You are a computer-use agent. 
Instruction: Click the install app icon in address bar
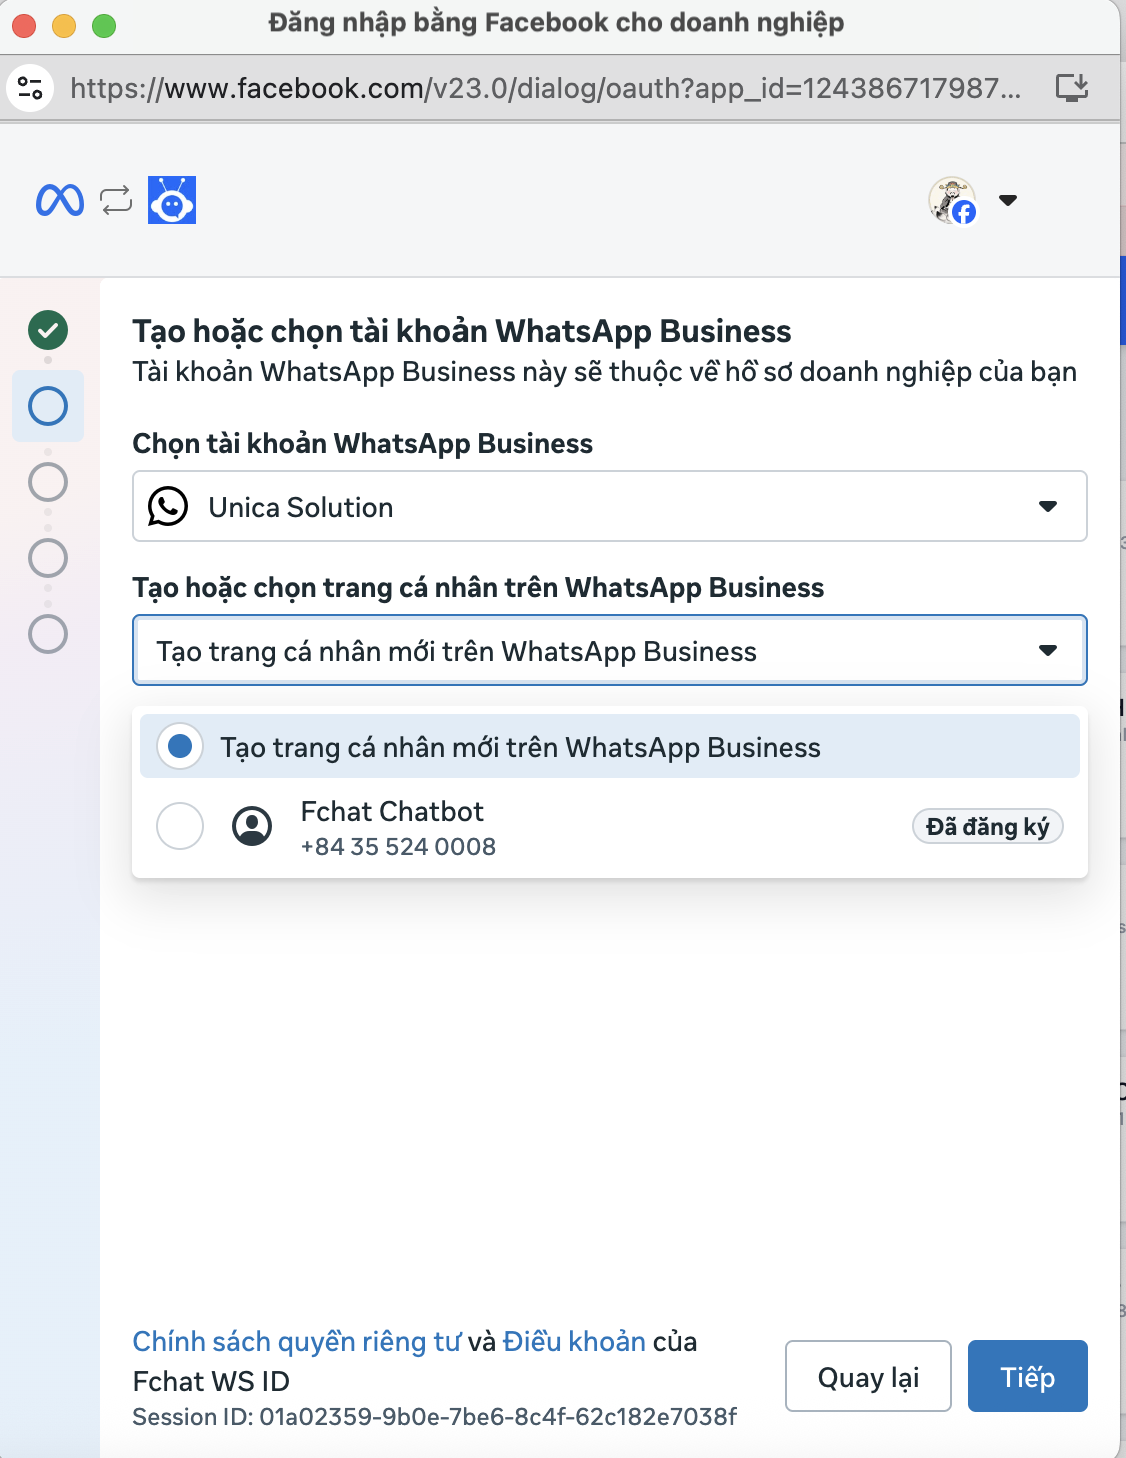coord(1072,88)
